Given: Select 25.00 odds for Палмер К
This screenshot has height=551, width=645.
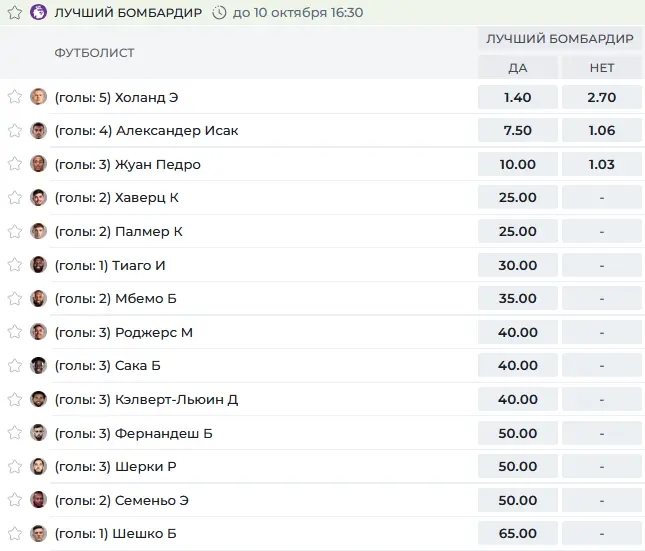Looking at the screenshot, I should pyautogui.click(x=517, y=231).
